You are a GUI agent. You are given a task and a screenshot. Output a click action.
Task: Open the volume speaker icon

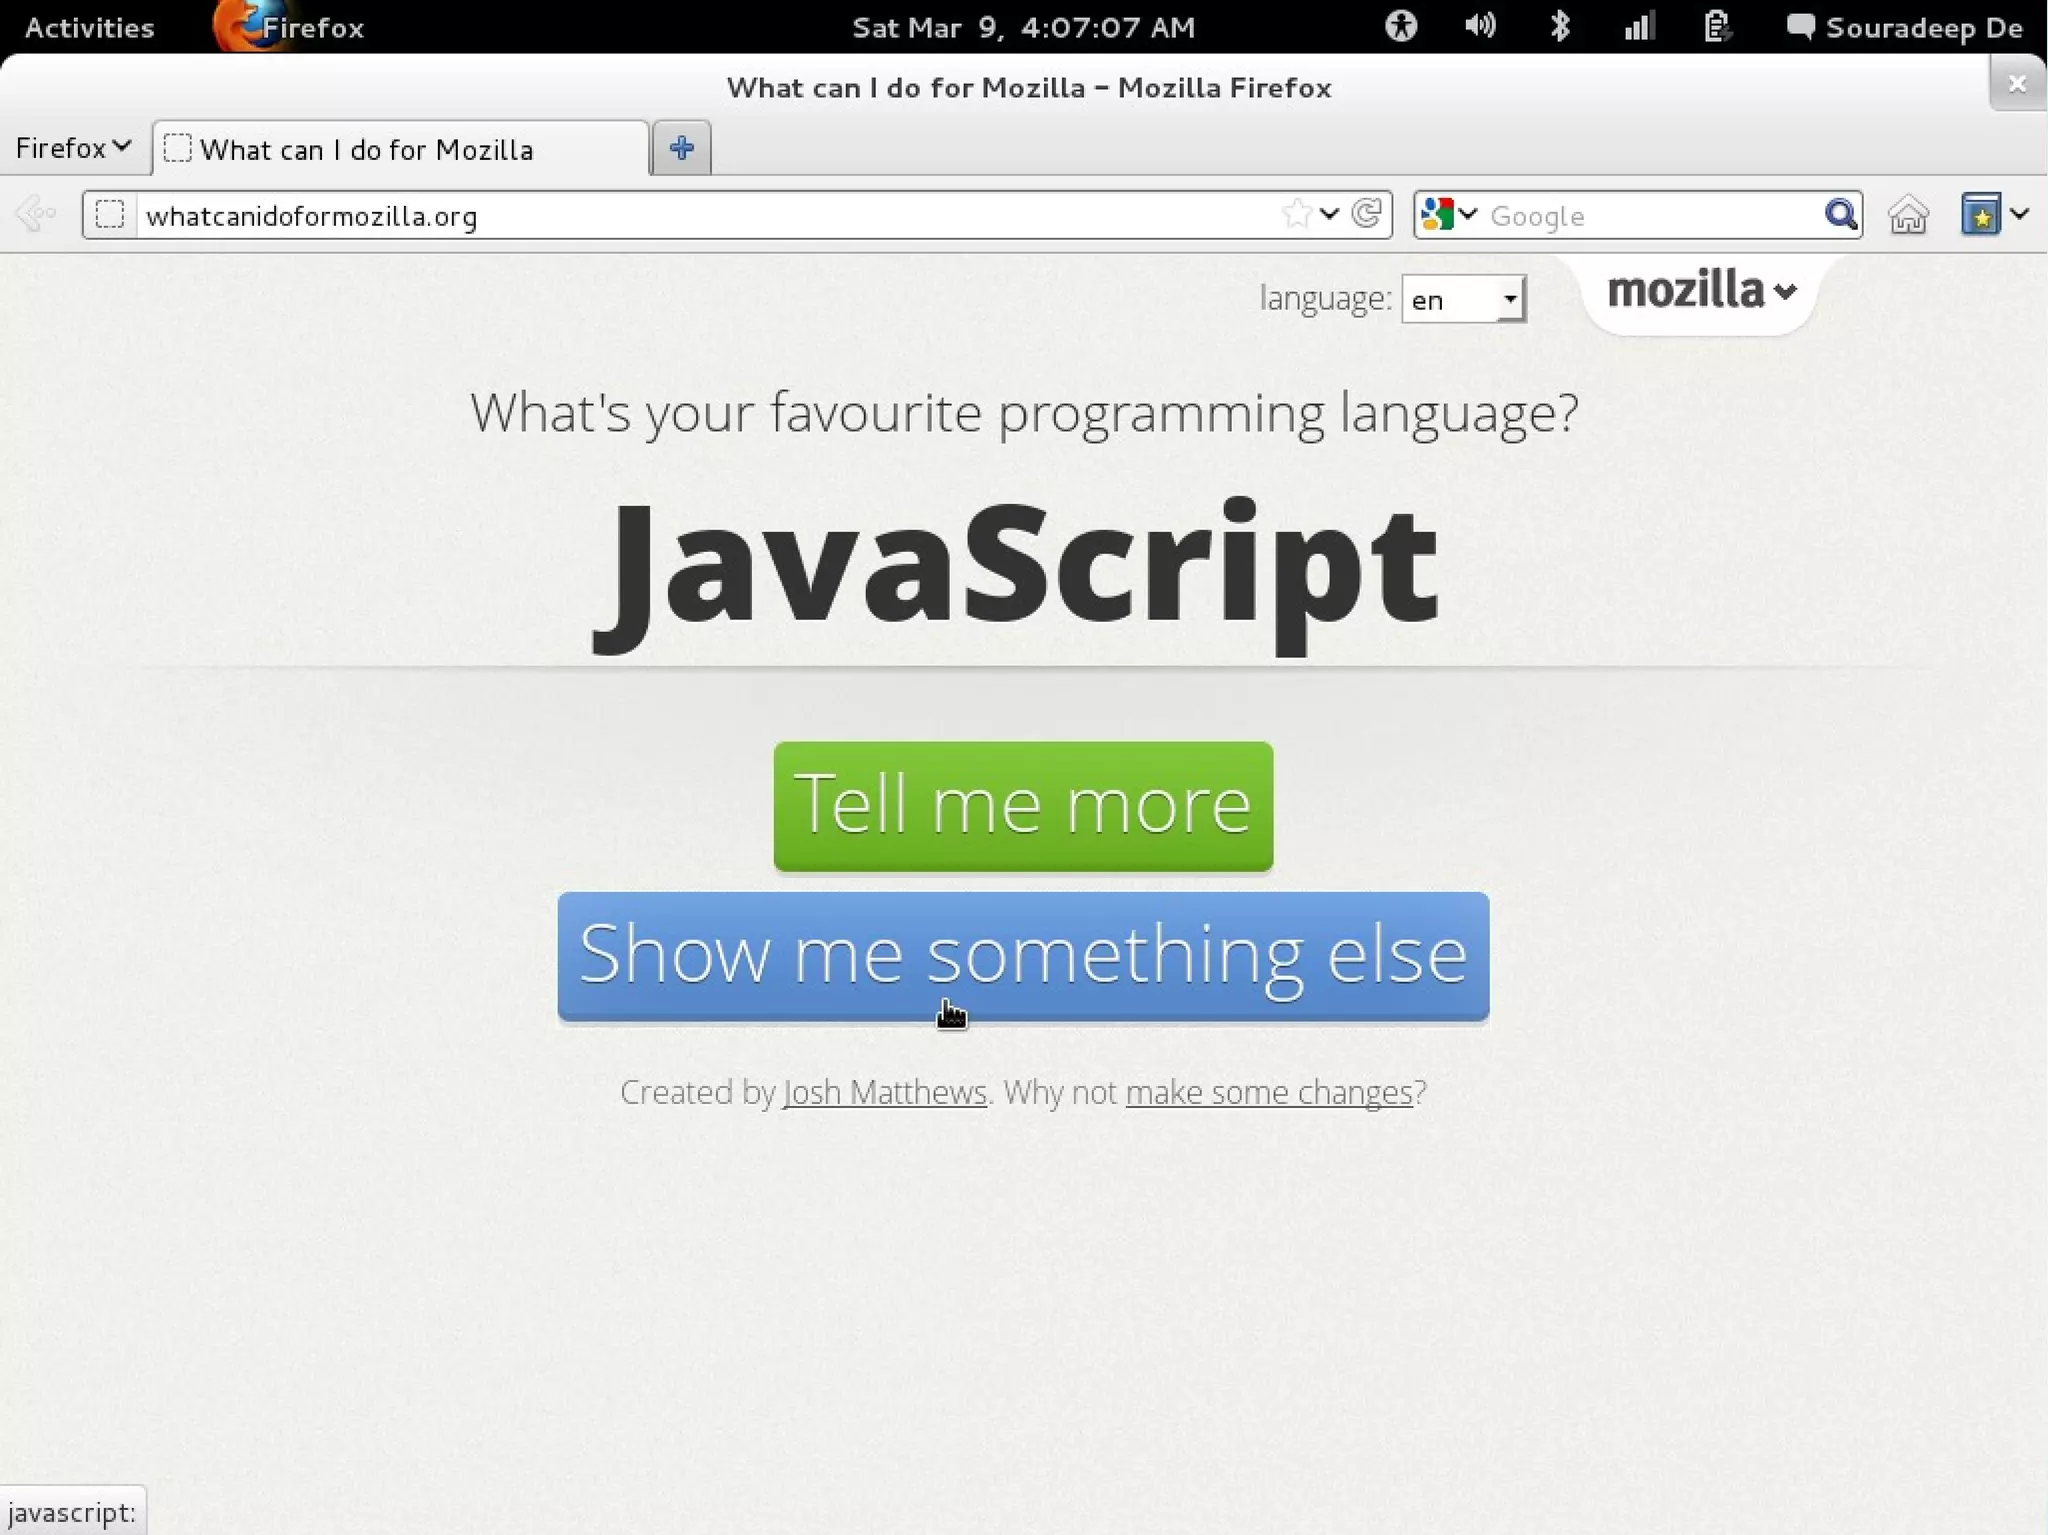click(x=1480, y=26)
